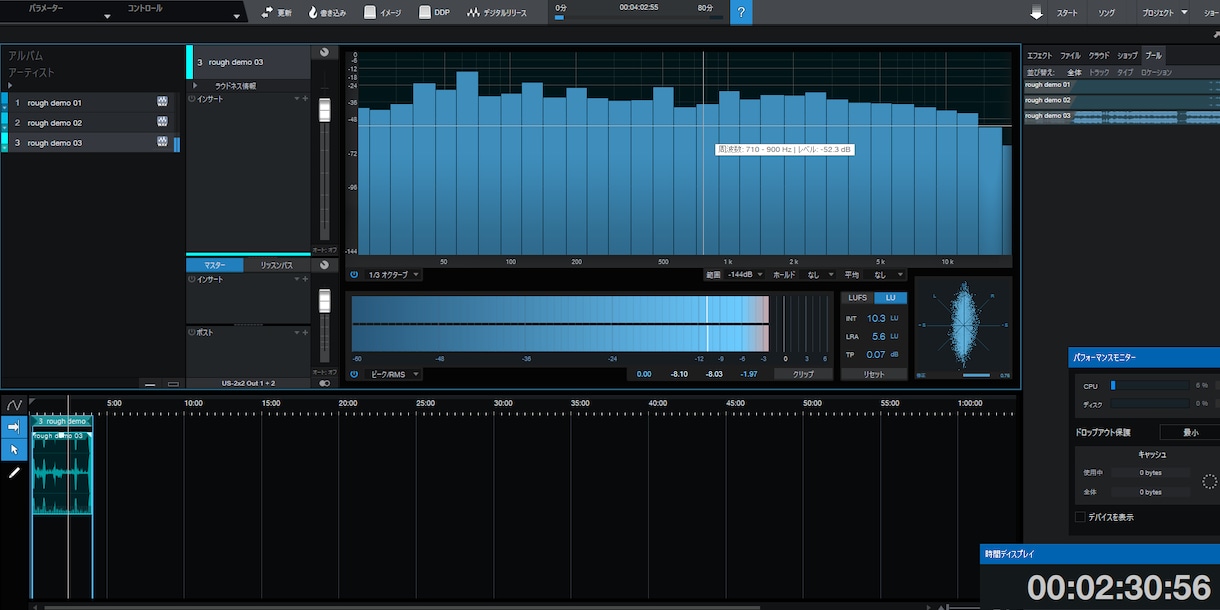
Task: Toggle master ポスト bypass power button
Action: 192,331
